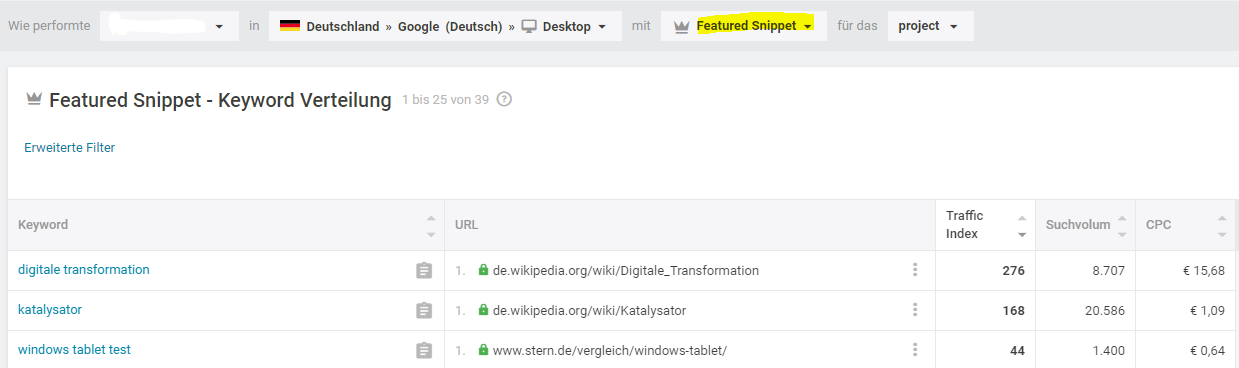The height and width of the screenshot is (368, 1239).
Task: Open the windows tablet test keyword
Action: (x=74, y=350)
